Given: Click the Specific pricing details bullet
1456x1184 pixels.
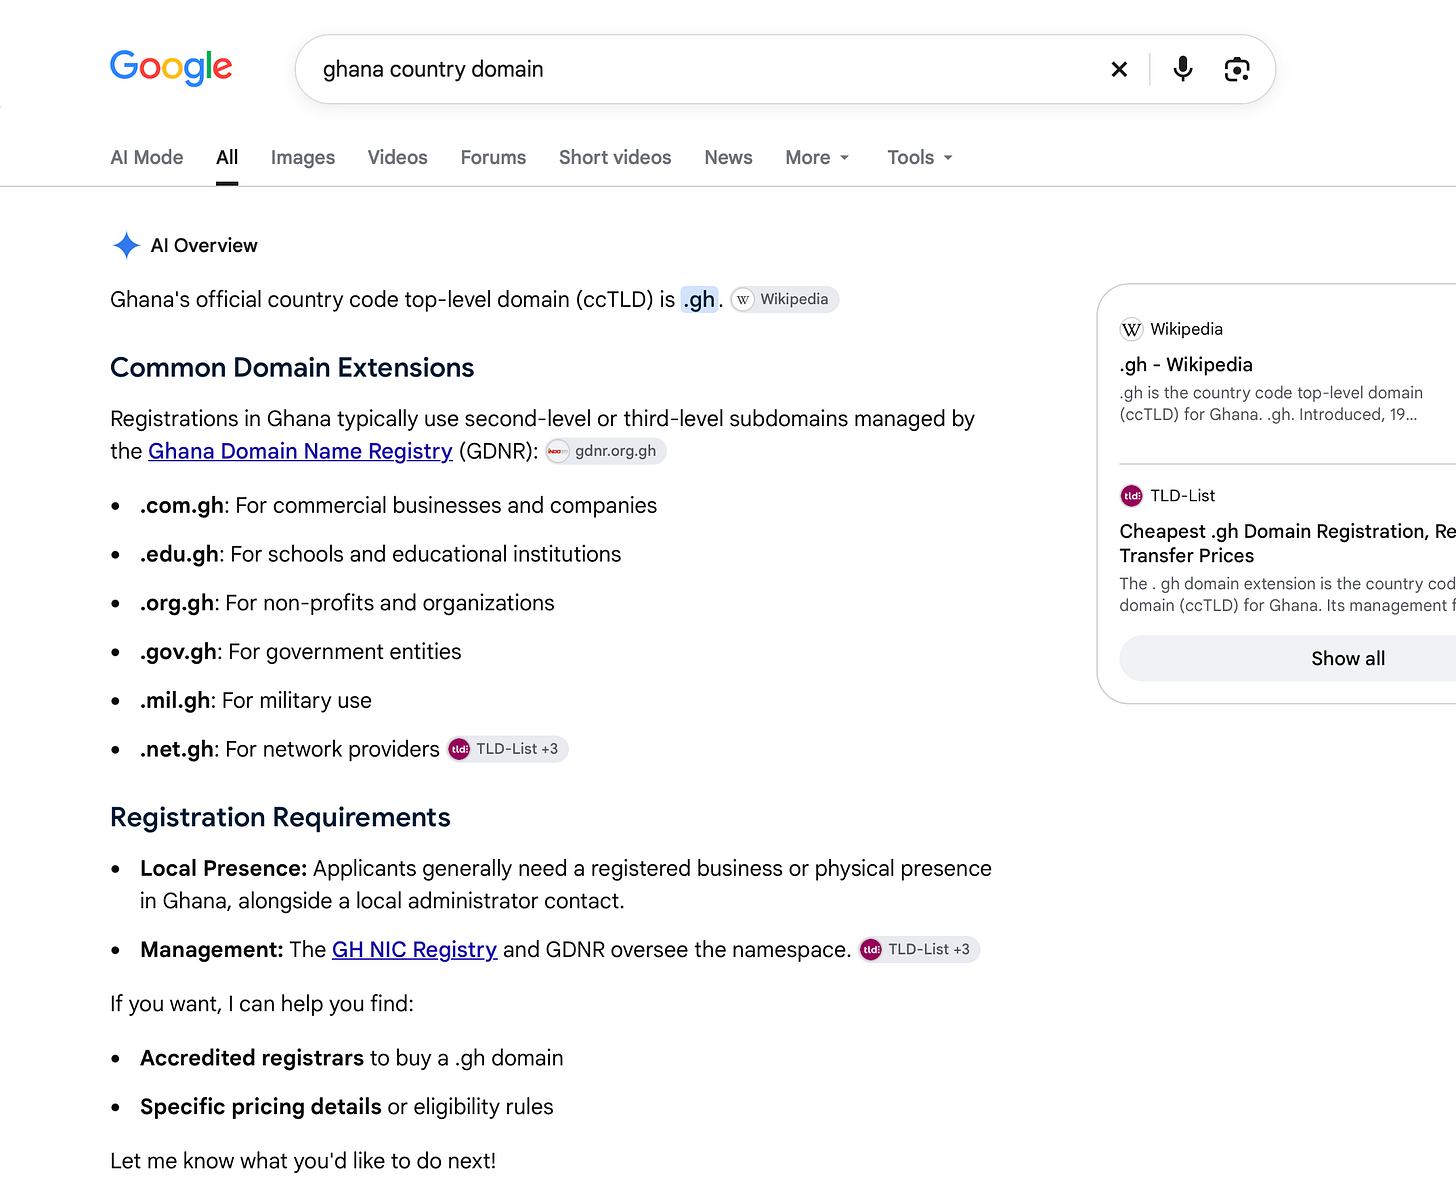Looking at the screenshot, I should tap(346, 1107).
